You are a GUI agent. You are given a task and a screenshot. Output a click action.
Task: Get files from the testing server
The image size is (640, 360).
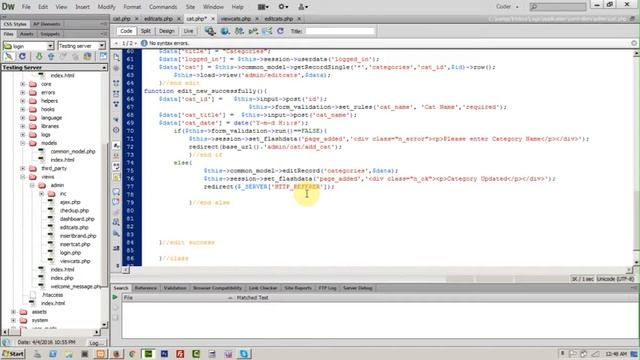coord(39,56)
